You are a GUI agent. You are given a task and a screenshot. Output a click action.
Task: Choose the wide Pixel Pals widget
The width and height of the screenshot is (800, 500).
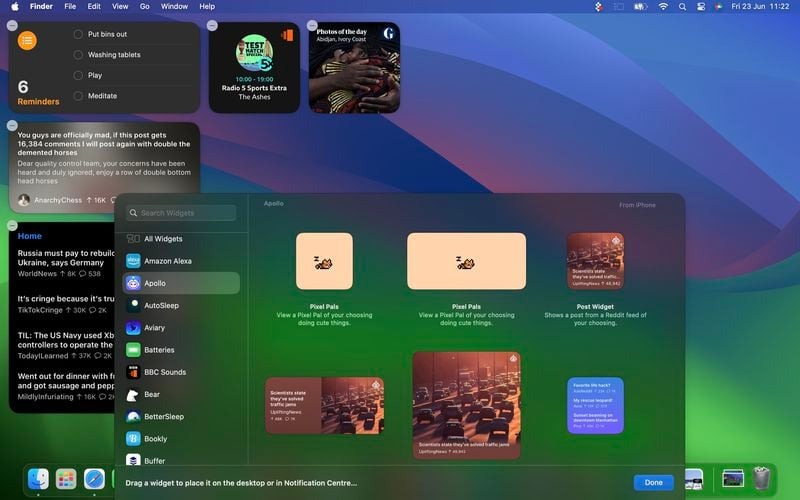click(466, 261)
